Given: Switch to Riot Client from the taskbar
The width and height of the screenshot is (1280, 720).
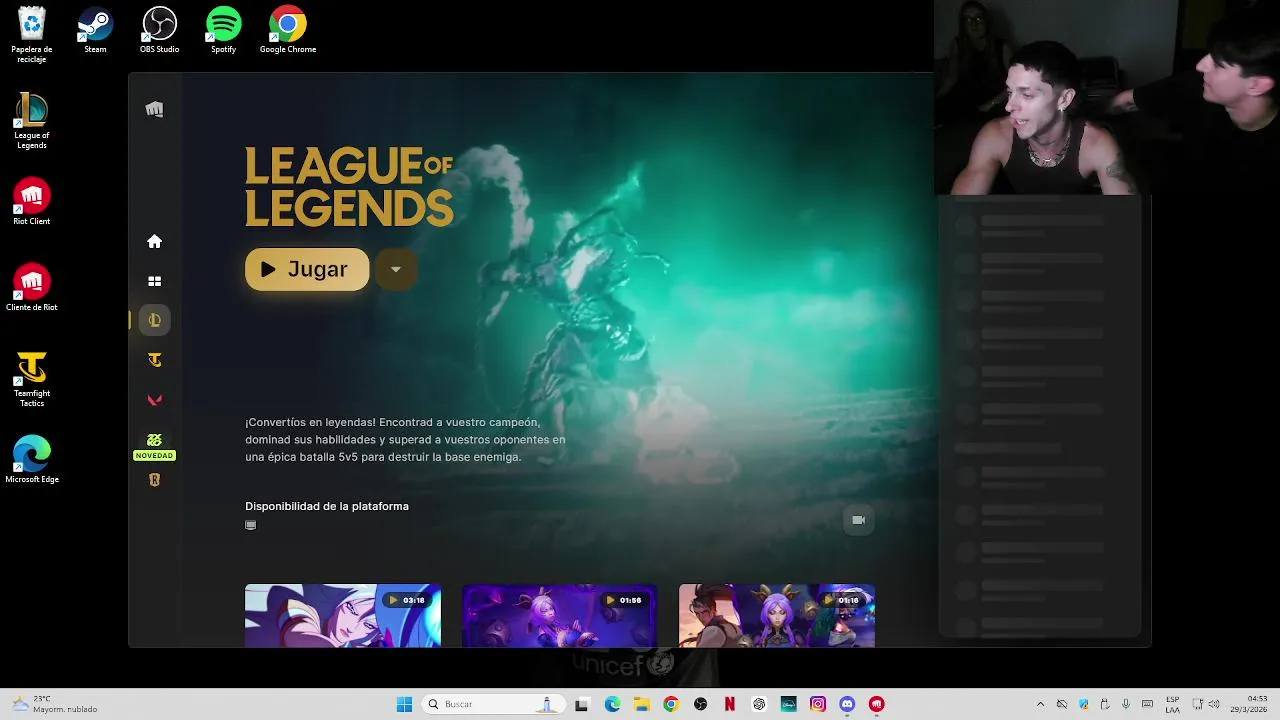Looking at the screenshot, I should 877,704.
